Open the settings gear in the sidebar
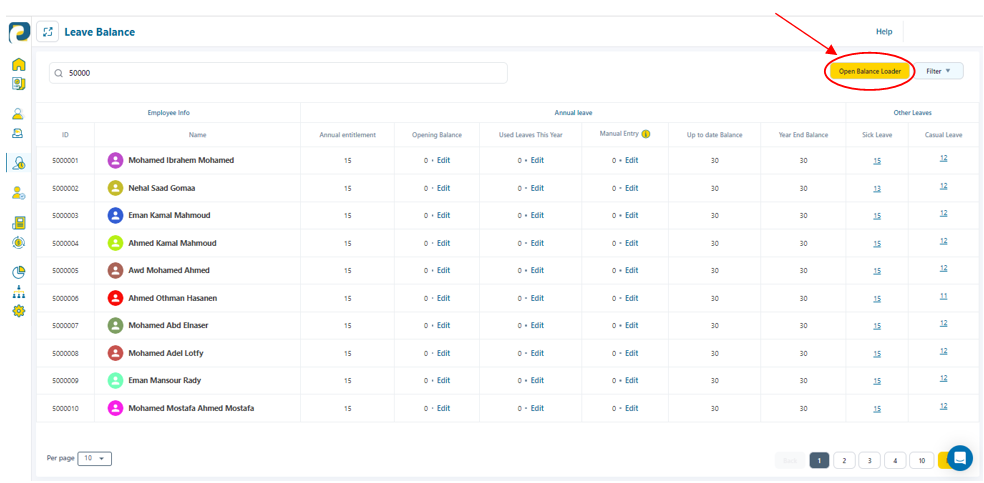984x483 pixels. tap(18, 311)
